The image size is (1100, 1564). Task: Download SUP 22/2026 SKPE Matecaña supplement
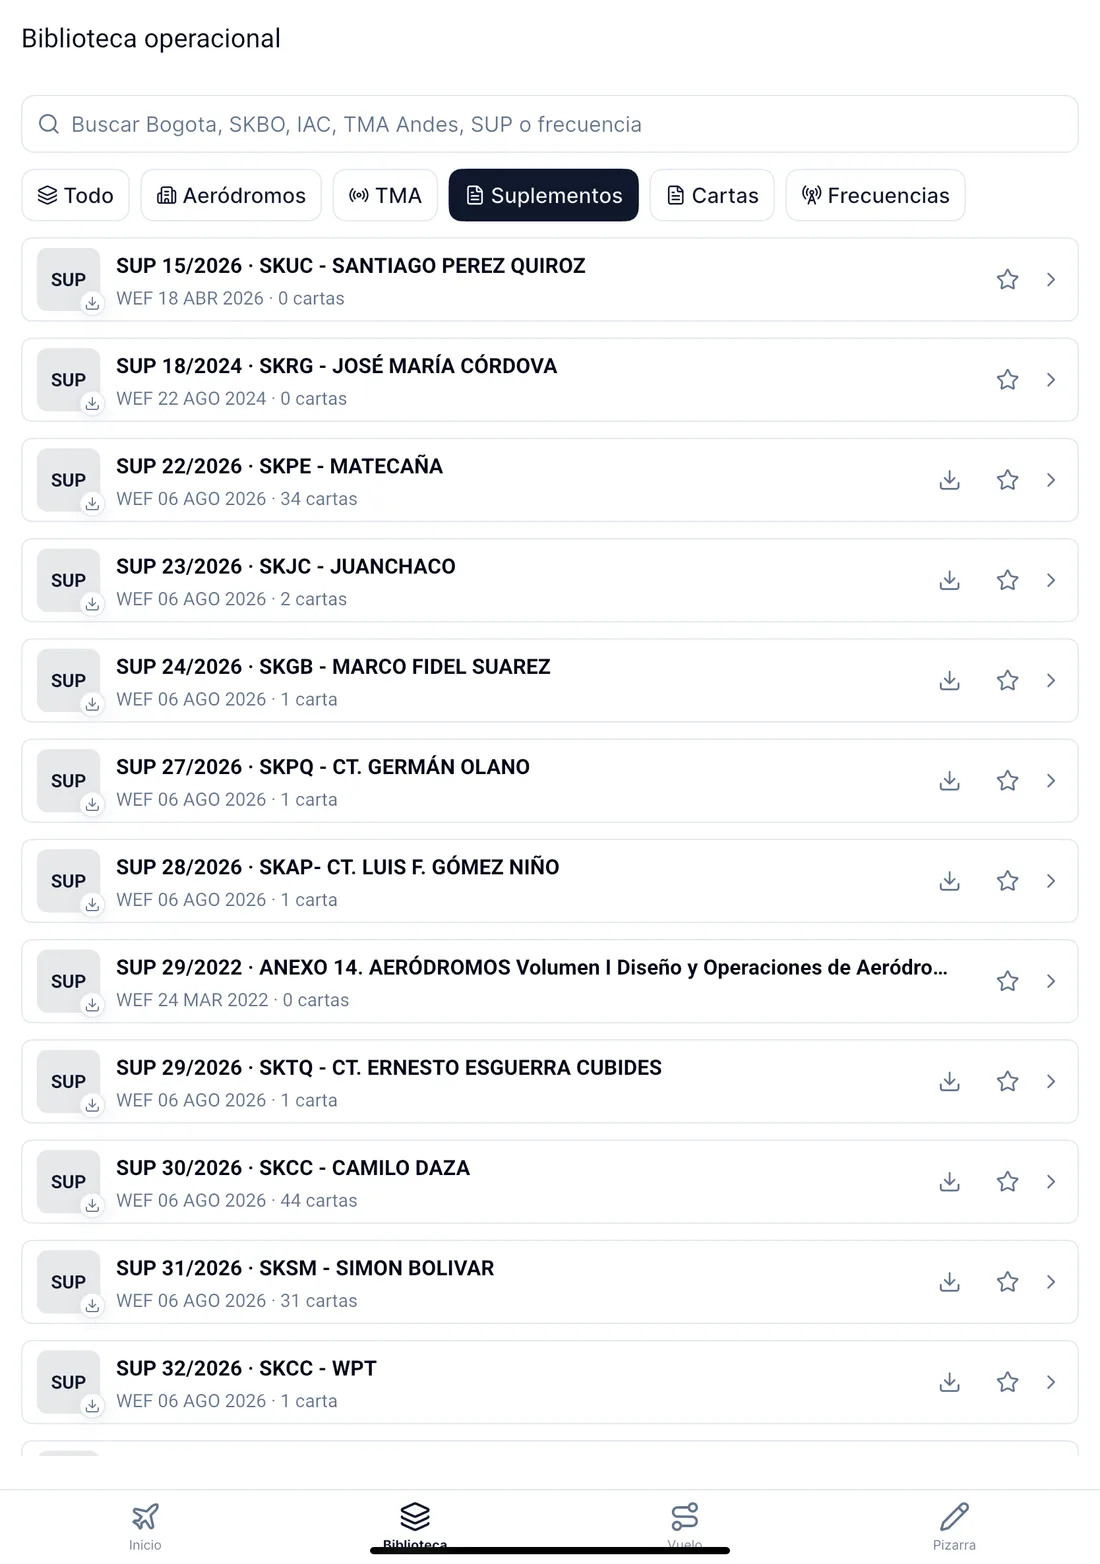[x=950, y=480]
